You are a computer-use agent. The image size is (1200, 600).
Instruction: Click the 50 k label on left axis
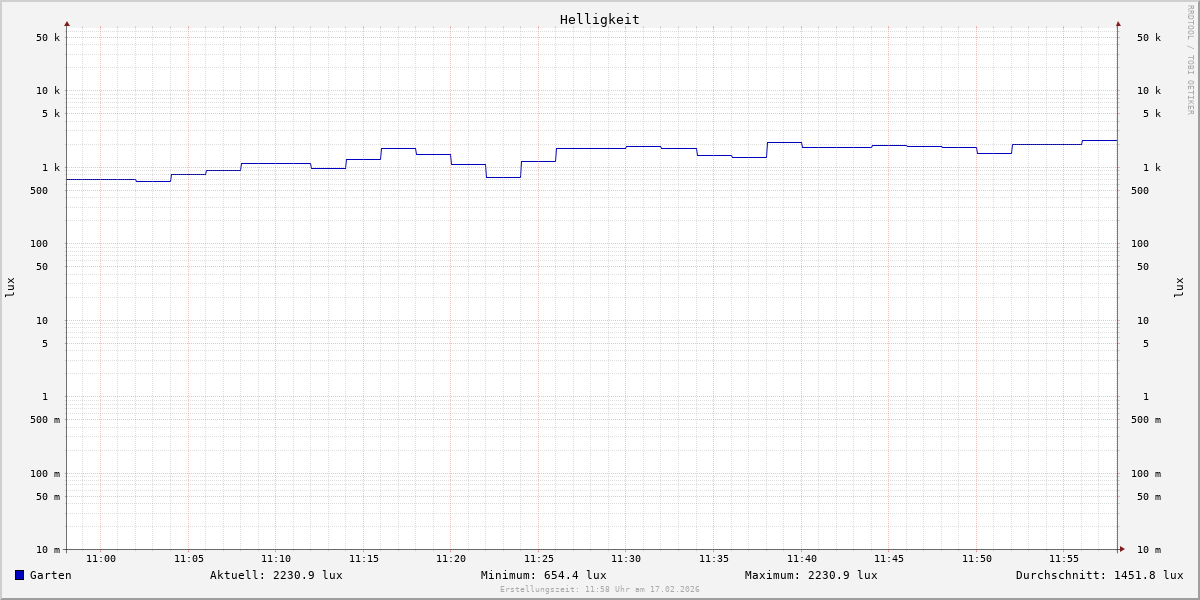(x=48, y=38)
